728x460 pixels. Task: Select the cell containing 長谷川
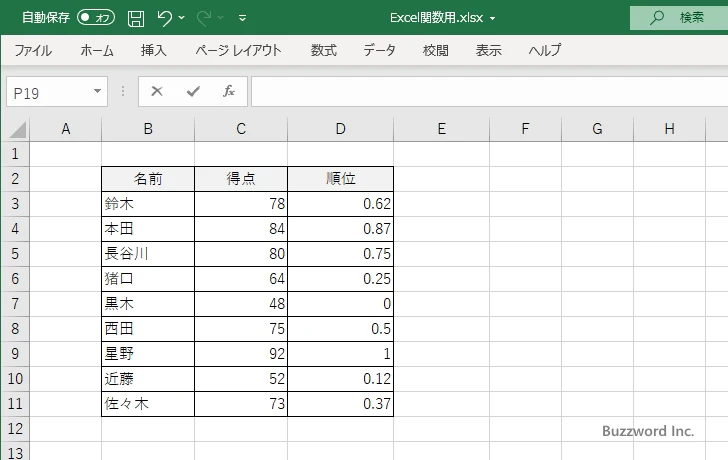pyautogui.click(x=148, y=254)
